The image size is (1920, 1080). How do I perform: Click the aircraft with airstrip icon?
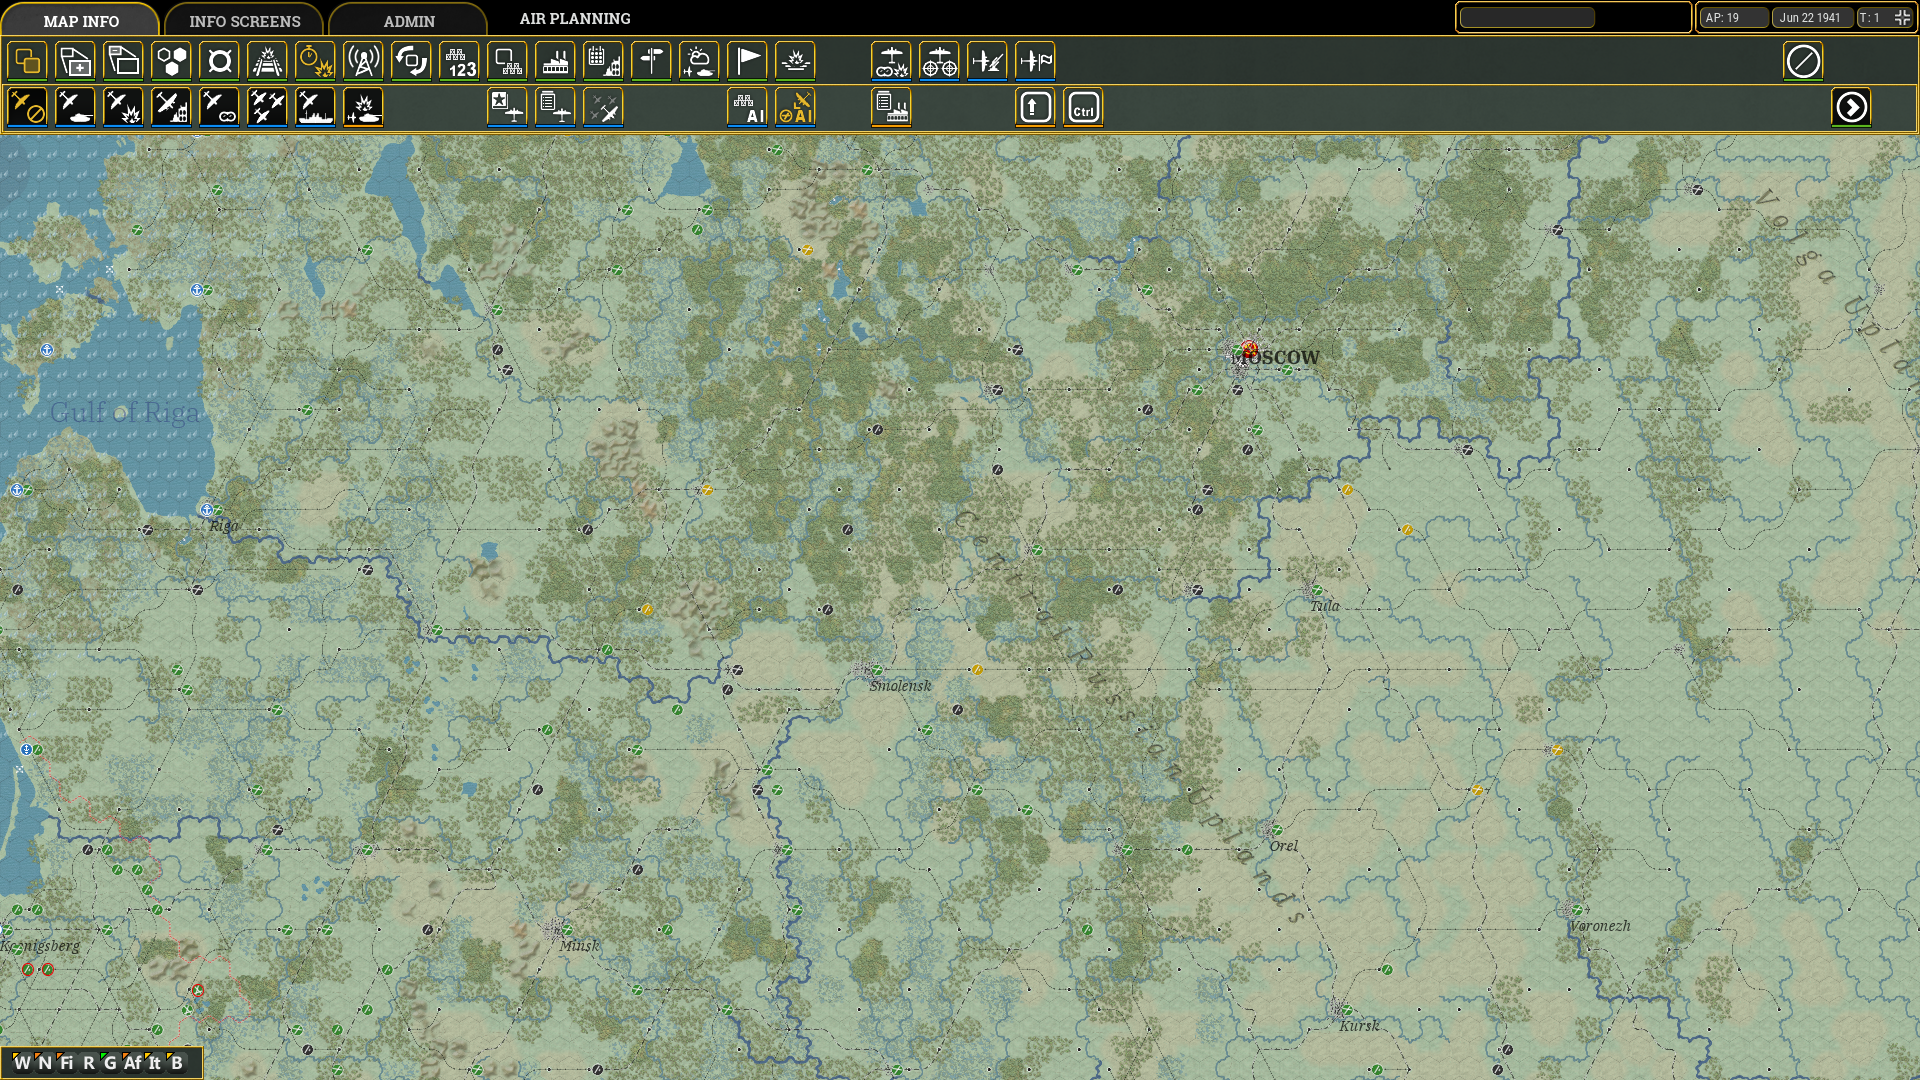pos(987,61)
